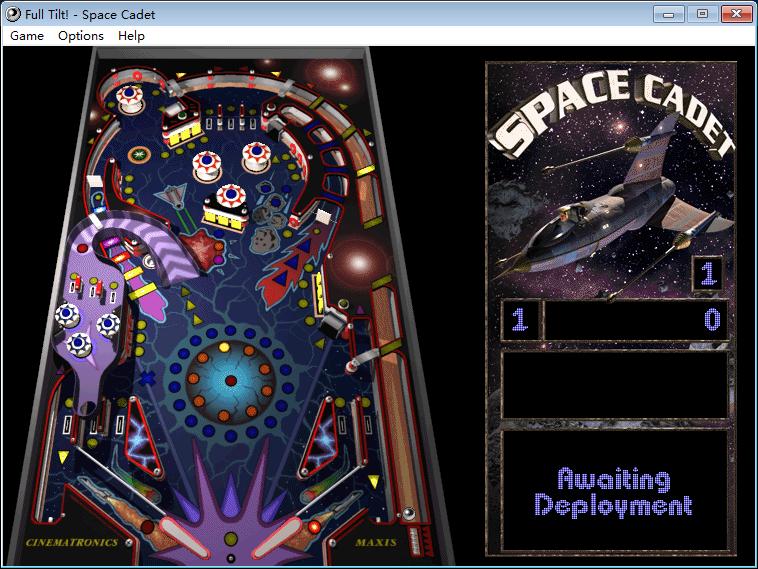
Task: Click the blue X marking on the table
Action: point(147,378)
